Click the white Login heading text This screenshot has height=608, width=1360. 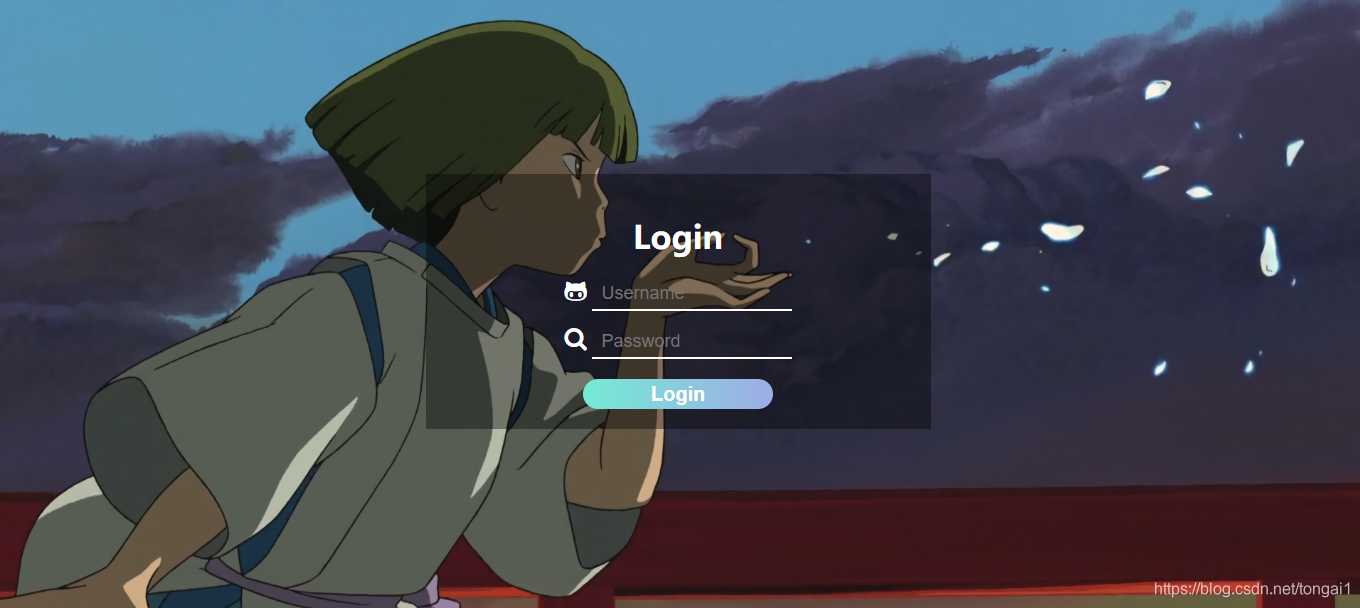[x=678, y=238]
